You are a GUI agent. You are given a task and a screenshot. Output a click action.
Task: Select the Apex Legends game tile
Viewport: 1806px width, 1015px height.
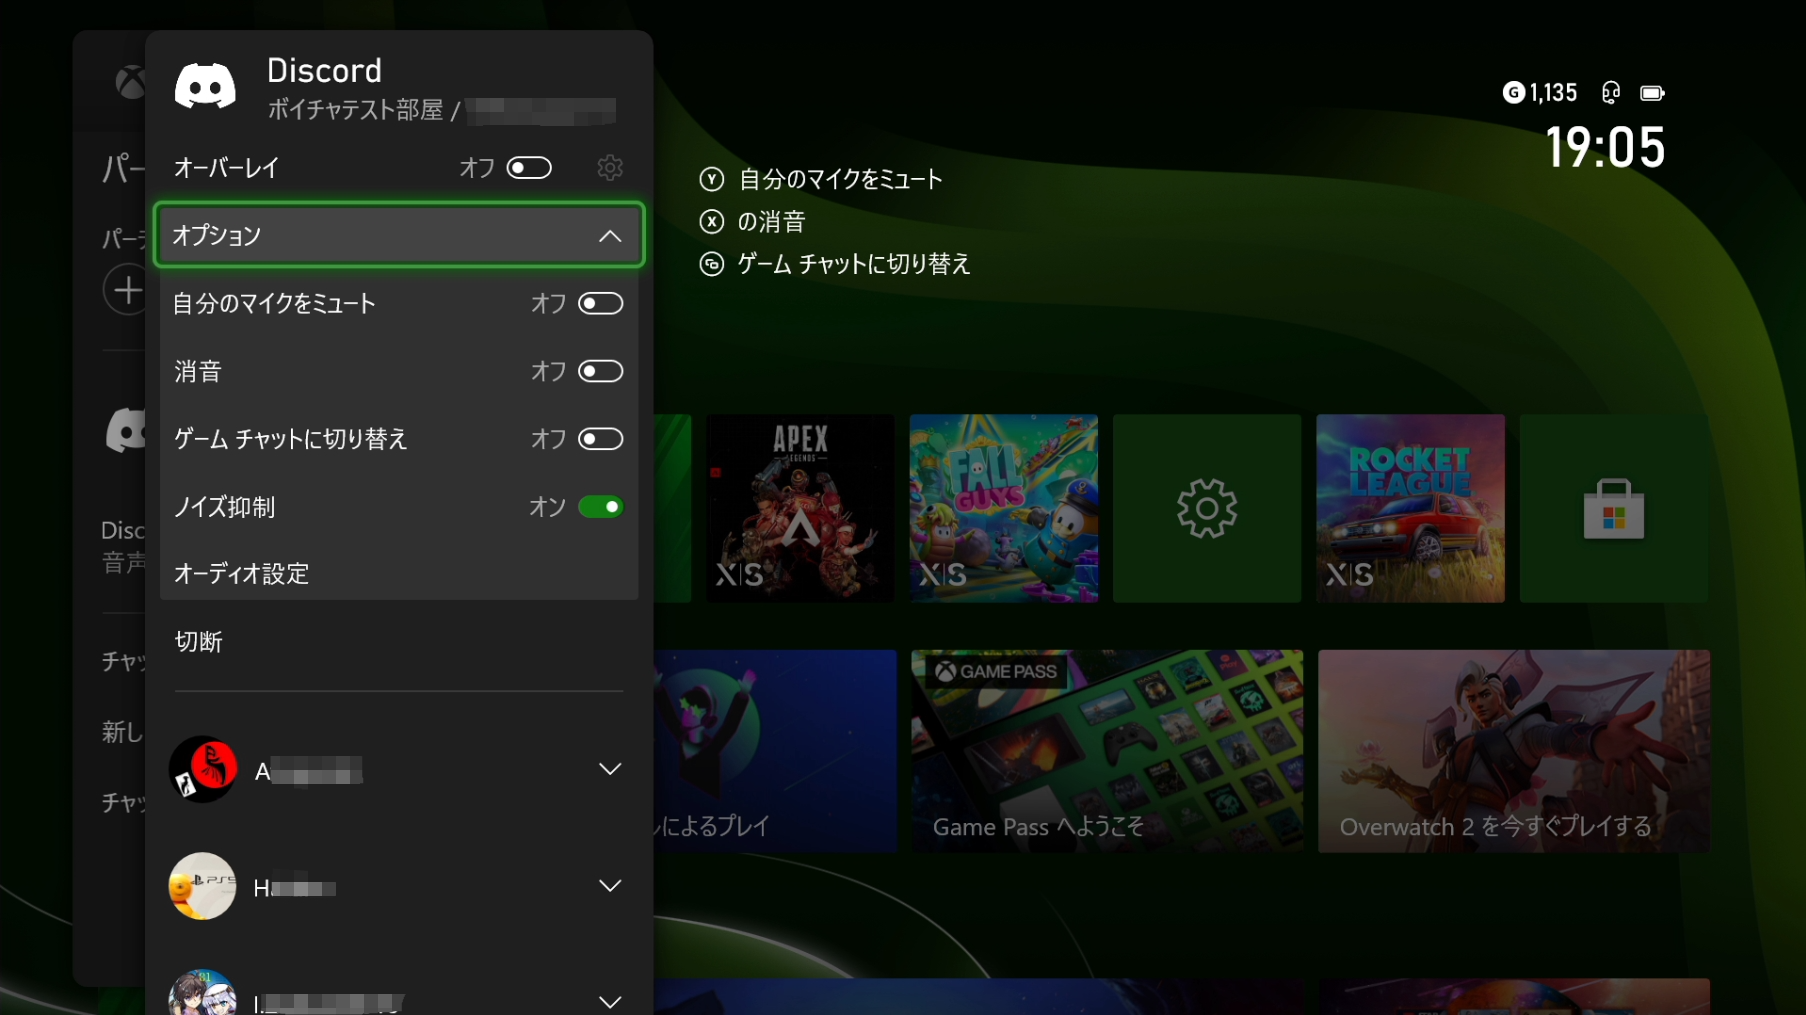pos(800,508)
